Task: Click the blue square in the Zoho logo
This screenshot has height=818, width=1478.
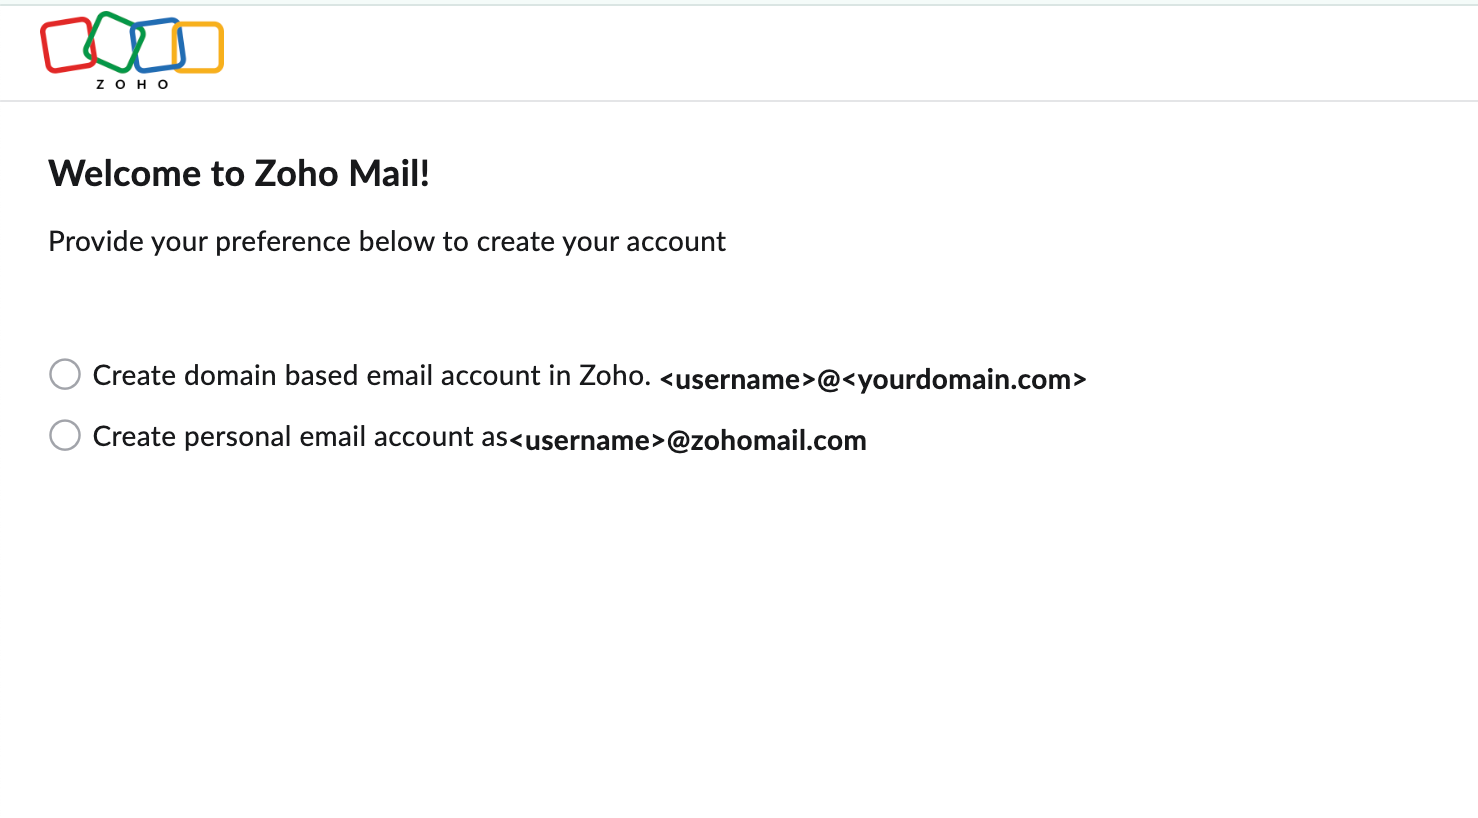Action: 155,45
